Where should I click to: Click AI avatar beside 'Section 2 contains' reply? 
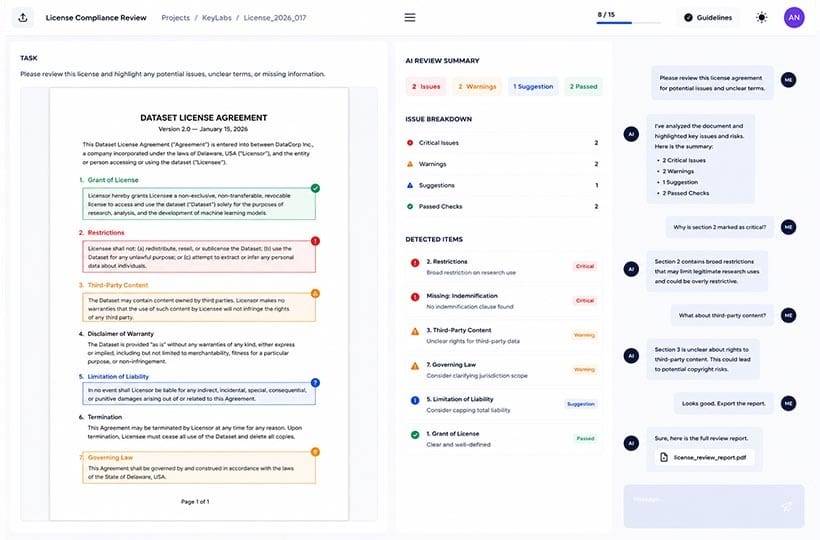click(631, 269)
